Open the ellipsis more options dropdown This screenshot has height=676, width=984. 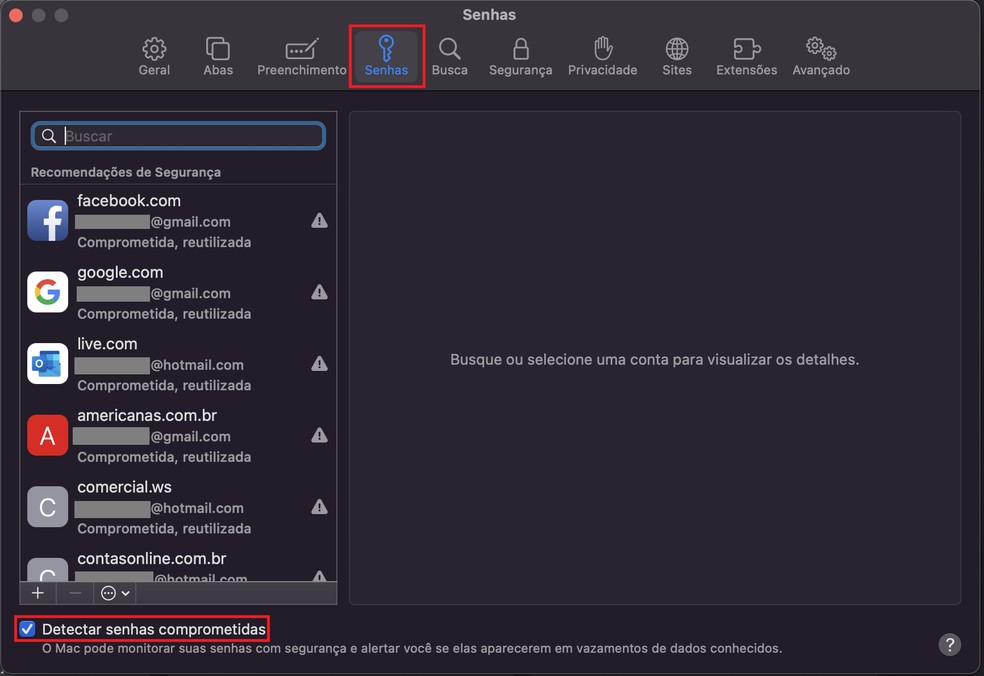pos(115,593)
